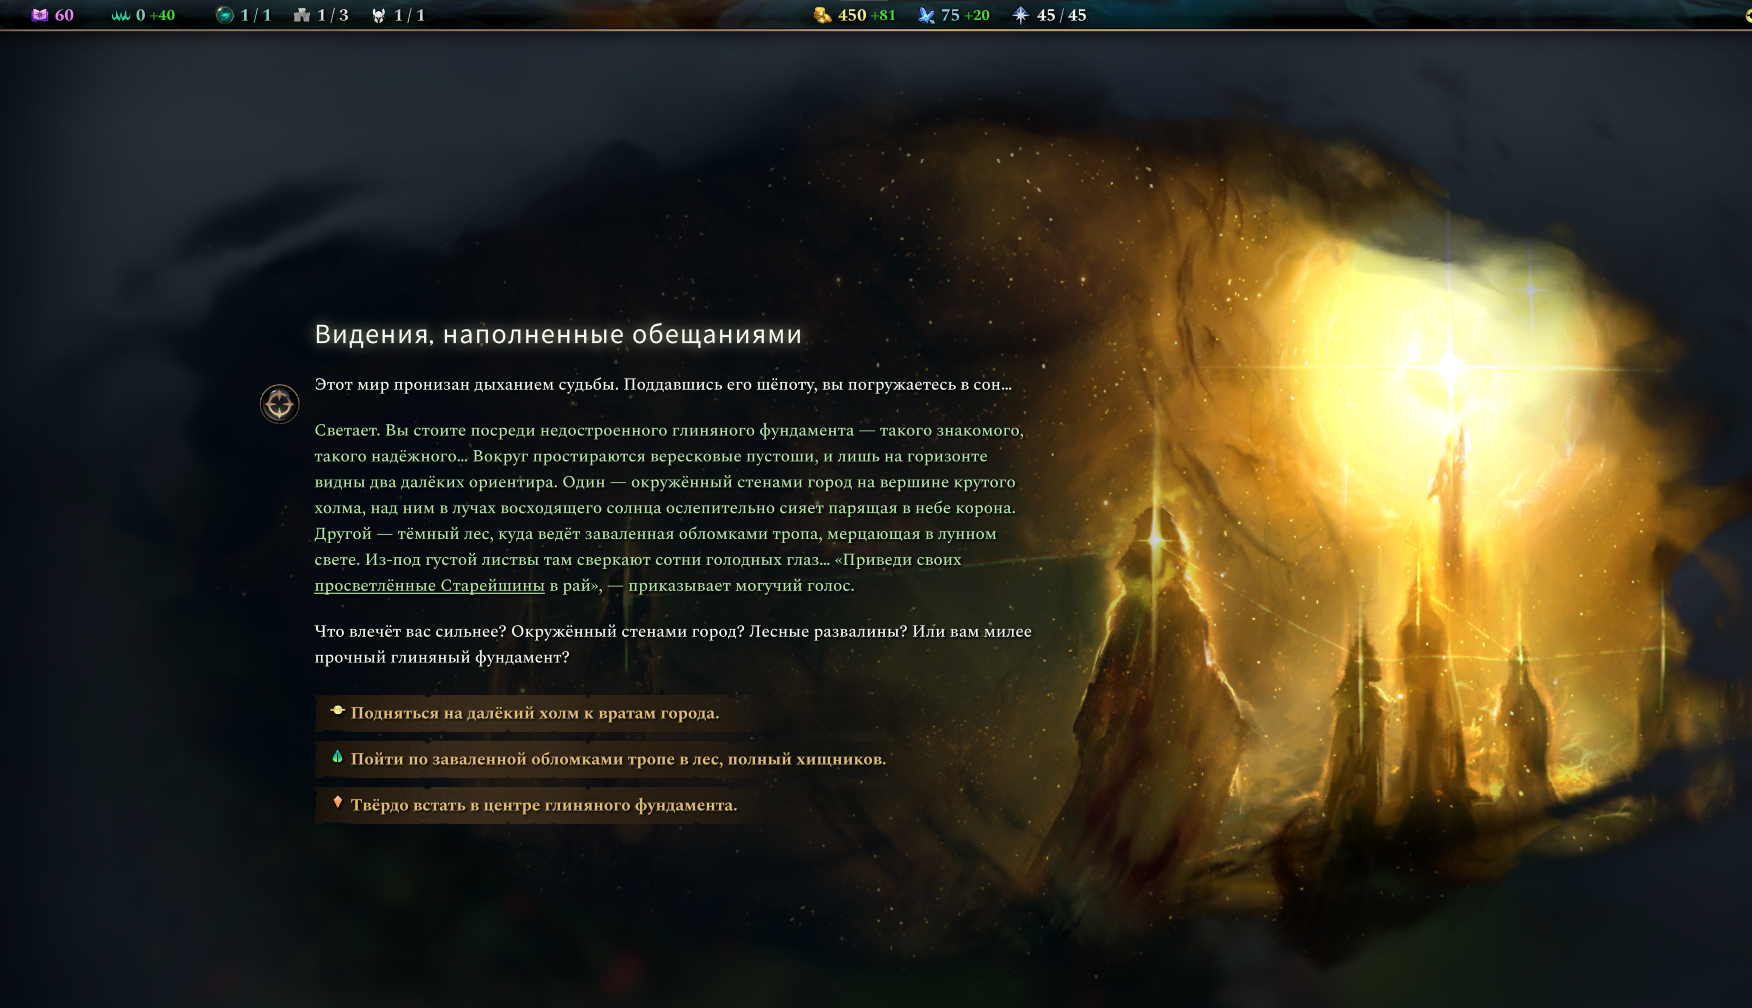Click the gold amount 450
Viewport: 1752px width, 1008px height.
coord(852,15)
